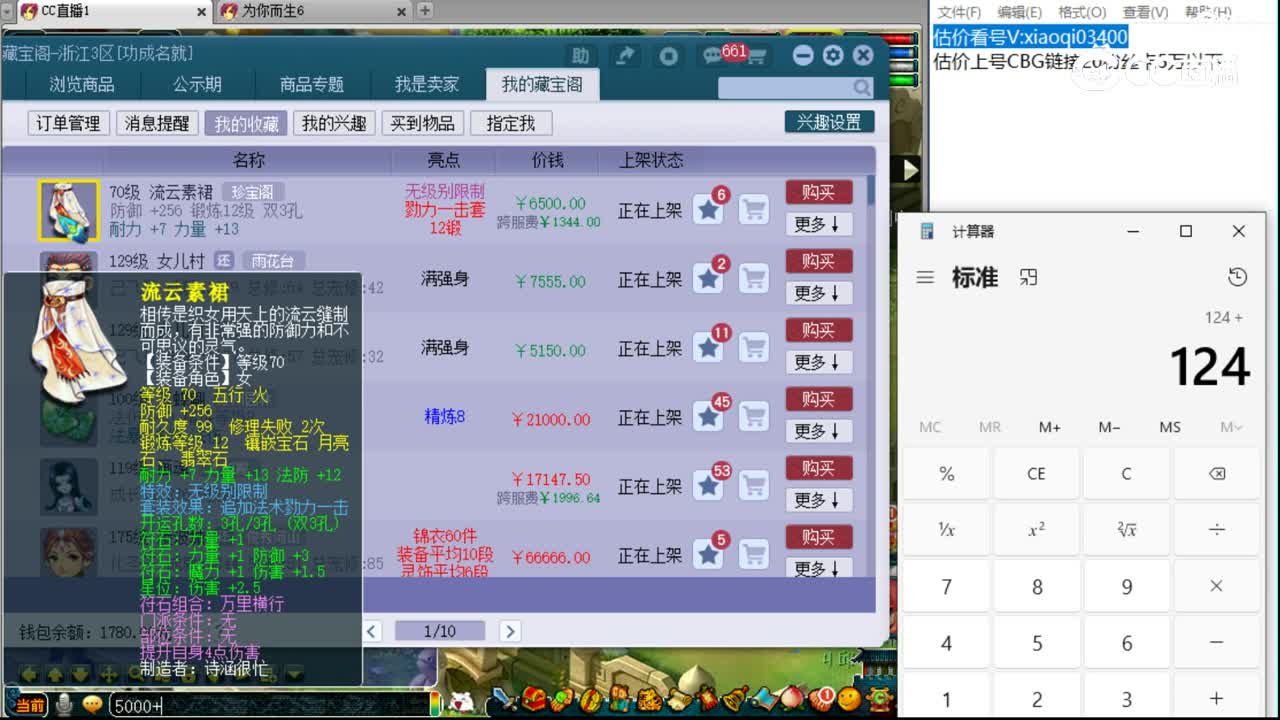Click the share arrow icon near the help button
The height and width of the screenshot is (720, 1280).
[x=625, y=56]
